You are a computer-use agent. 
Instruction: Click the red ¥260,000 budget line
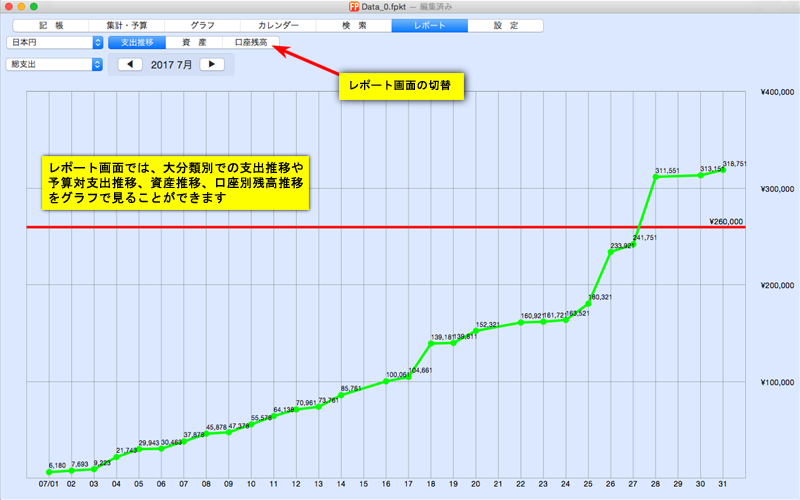pos(400,228)
